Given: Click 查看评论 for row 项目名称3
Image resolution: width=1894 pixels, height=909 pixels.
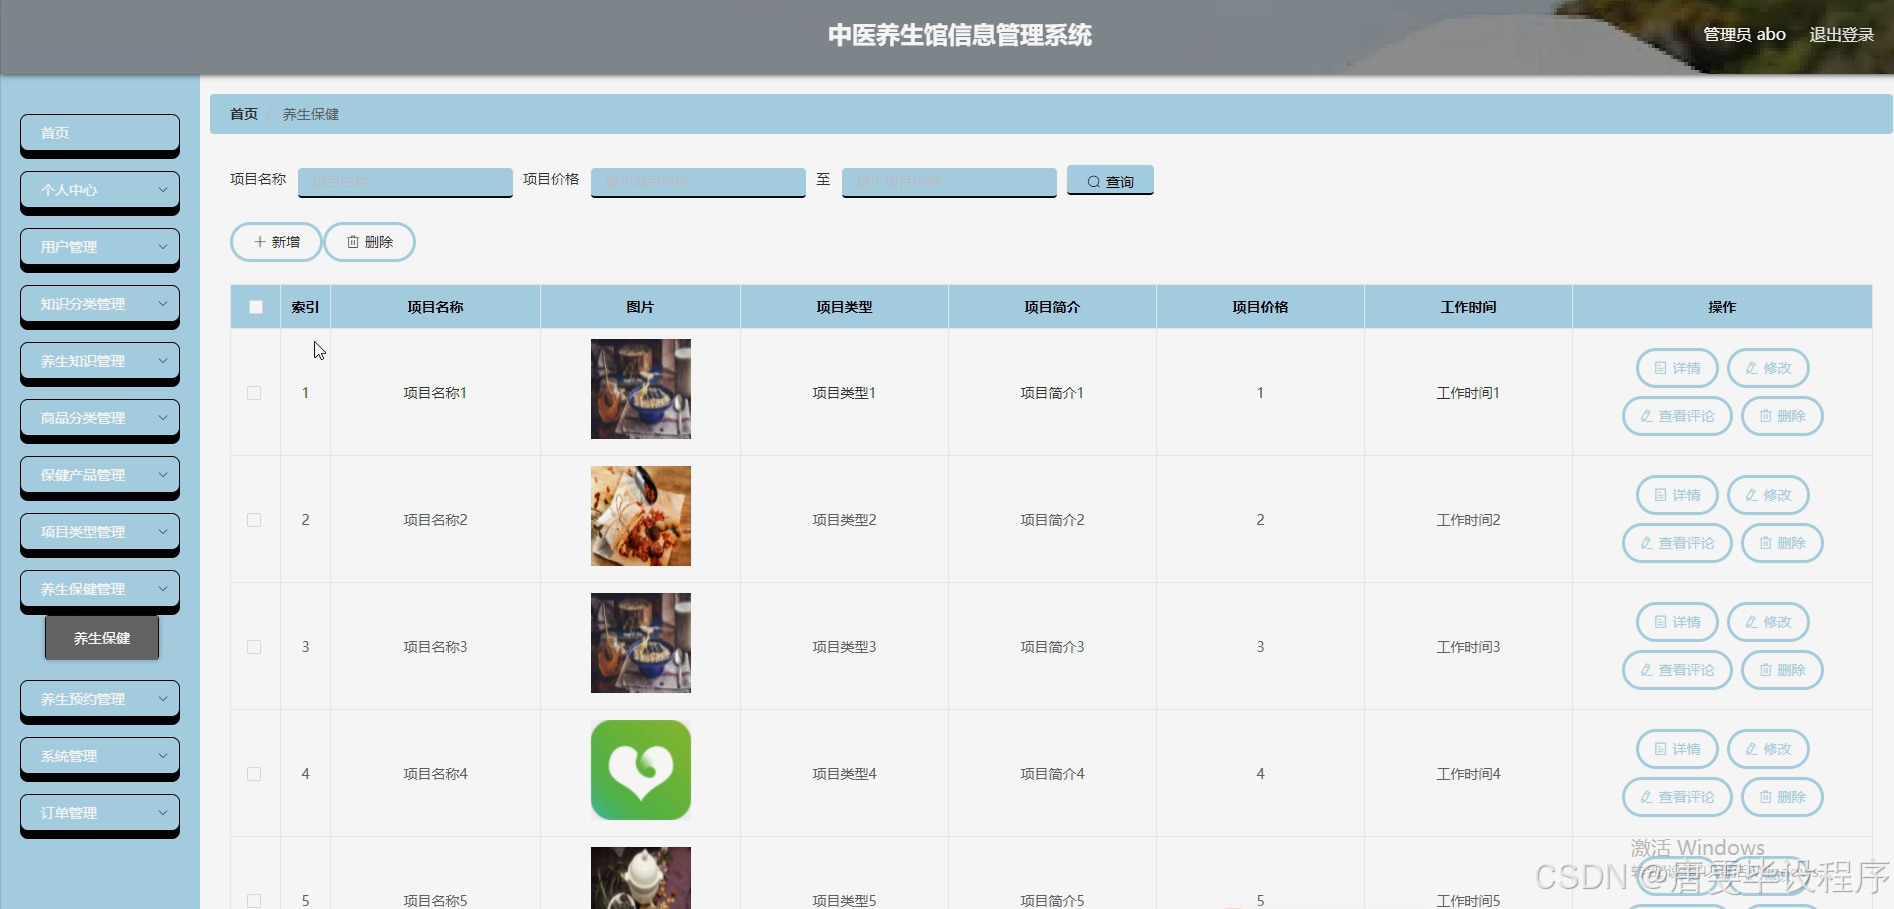Looking at the screenshot, I should [1677, 670].
